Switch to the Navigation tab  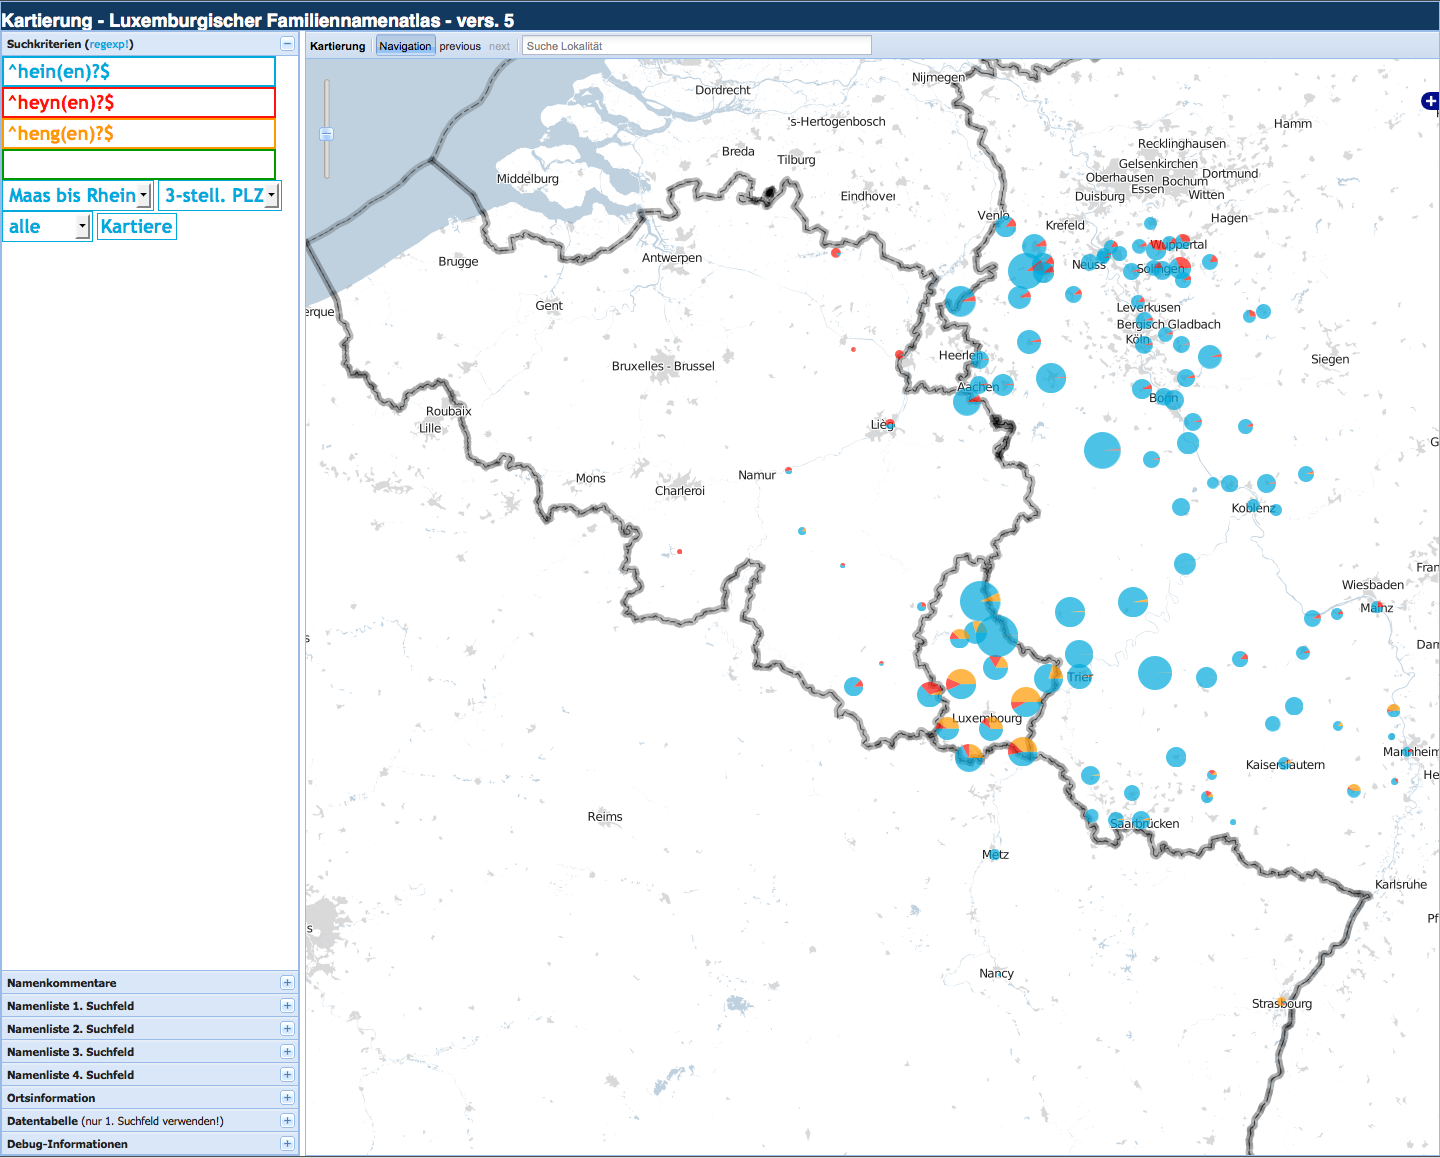click(x=405, y=46)
